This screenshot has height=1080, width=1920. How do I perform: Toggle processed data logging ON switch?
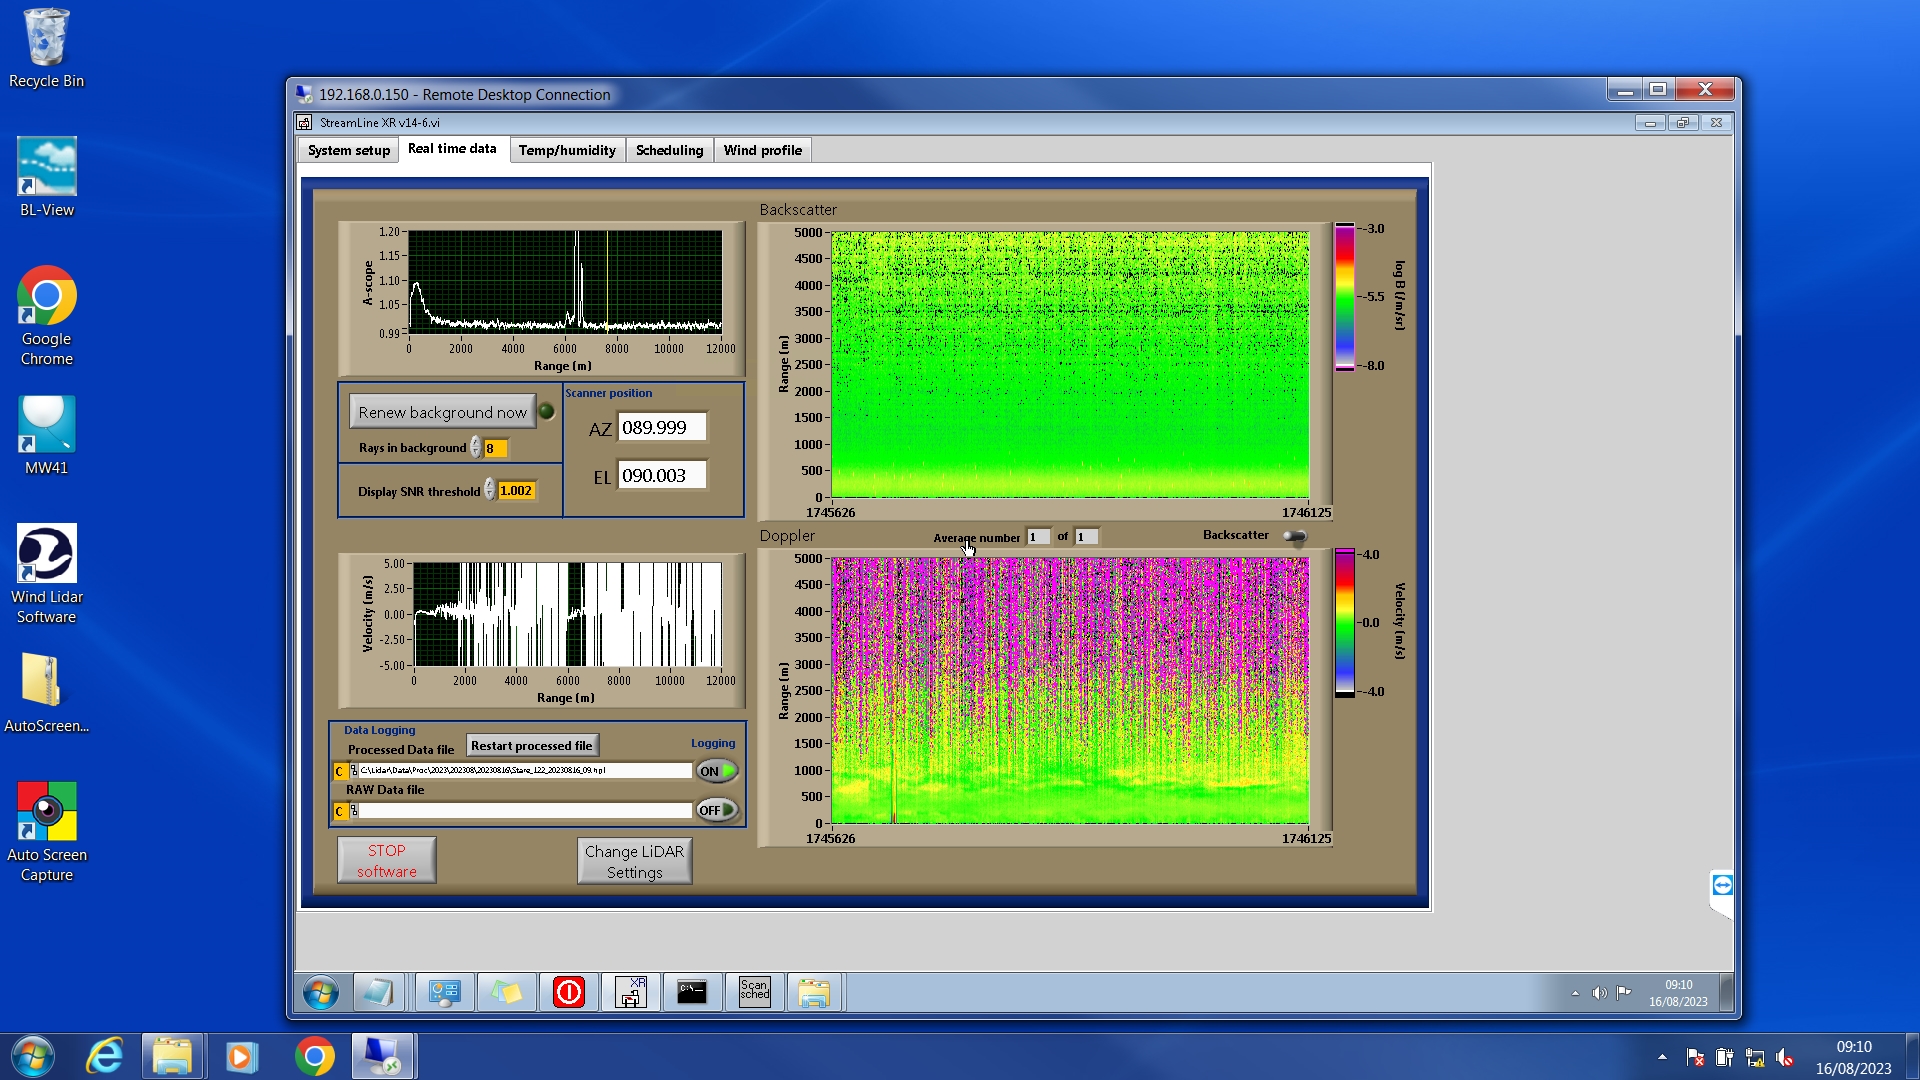click(x=717, y=771)
